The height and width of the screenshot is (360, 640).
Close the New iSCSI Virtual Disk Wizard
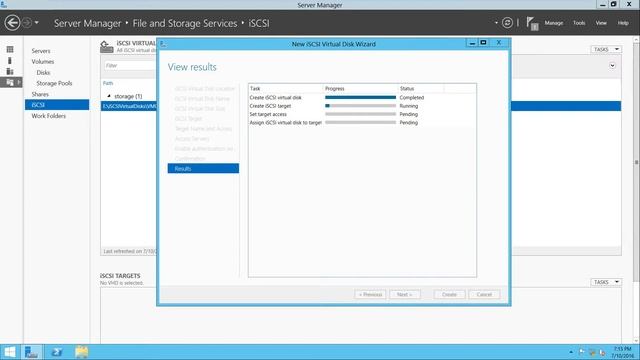[x=499, y=43]
